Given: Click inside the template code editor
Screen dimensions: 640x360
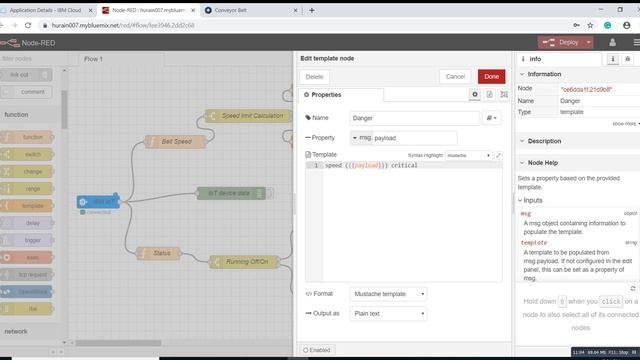Looking at the screenshot, I should tap(412, 222).
